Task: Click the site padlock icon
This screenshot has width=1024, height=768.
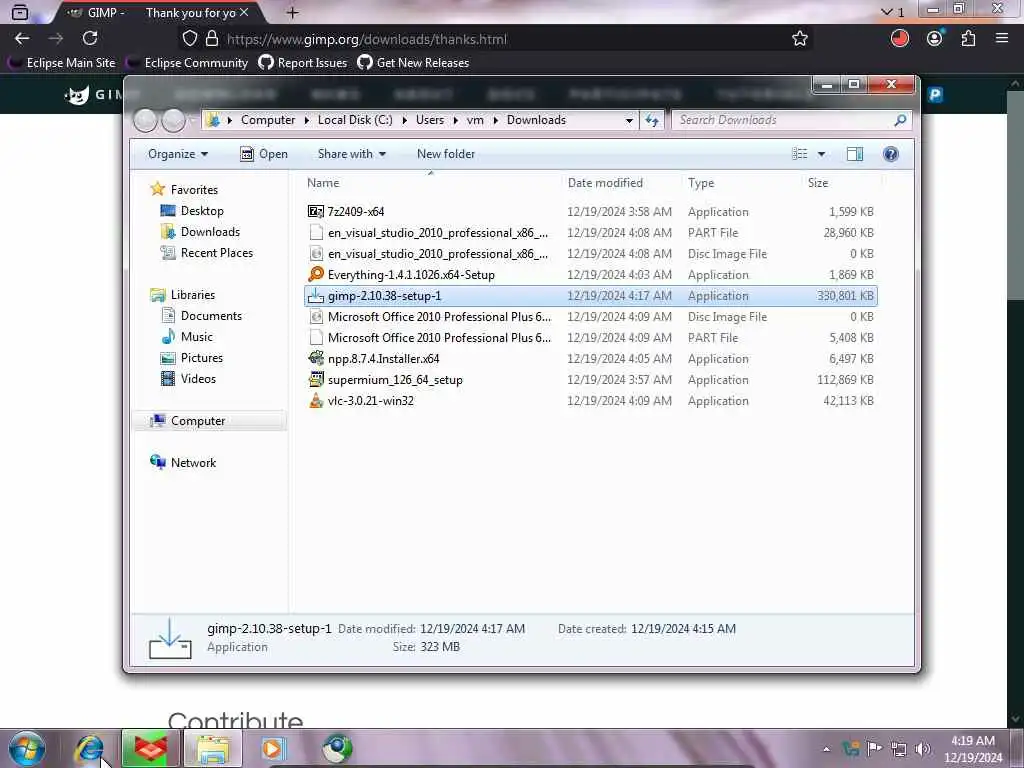Action: point(212,39)
